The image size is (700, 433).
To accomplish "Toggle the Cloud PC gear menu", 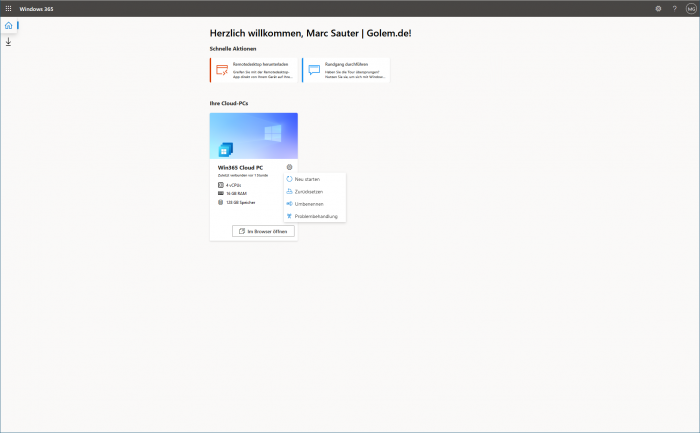I will [289, 167].
